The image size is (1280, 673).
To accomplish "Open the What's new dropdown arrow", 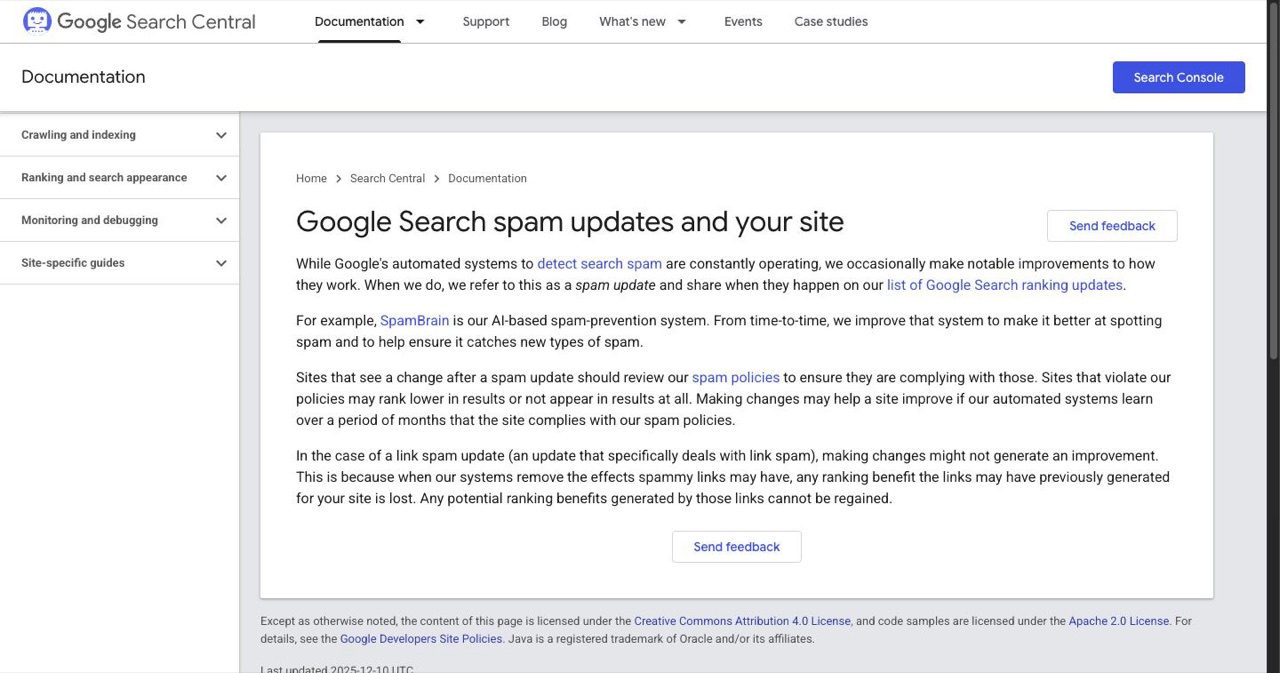I will [682, 21].
